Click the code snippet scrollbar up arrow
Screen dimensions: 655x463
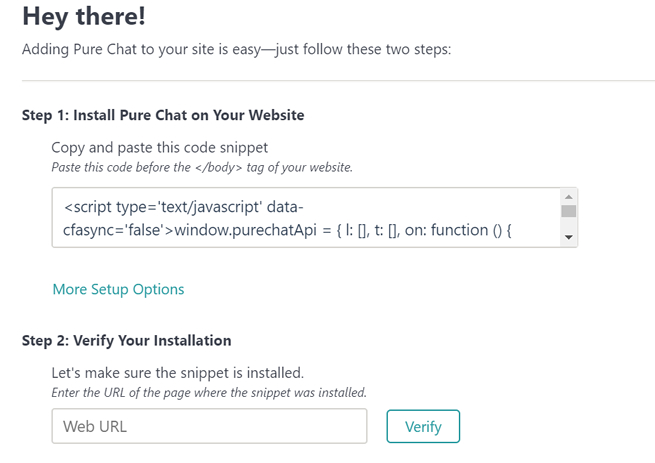(569, 197)
